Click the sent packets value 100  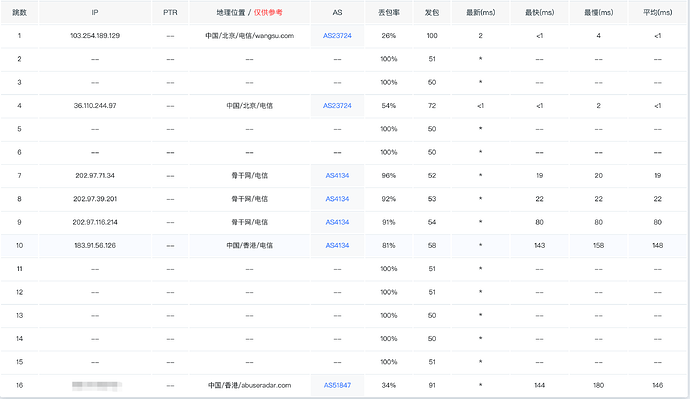[x=432, y=36]
